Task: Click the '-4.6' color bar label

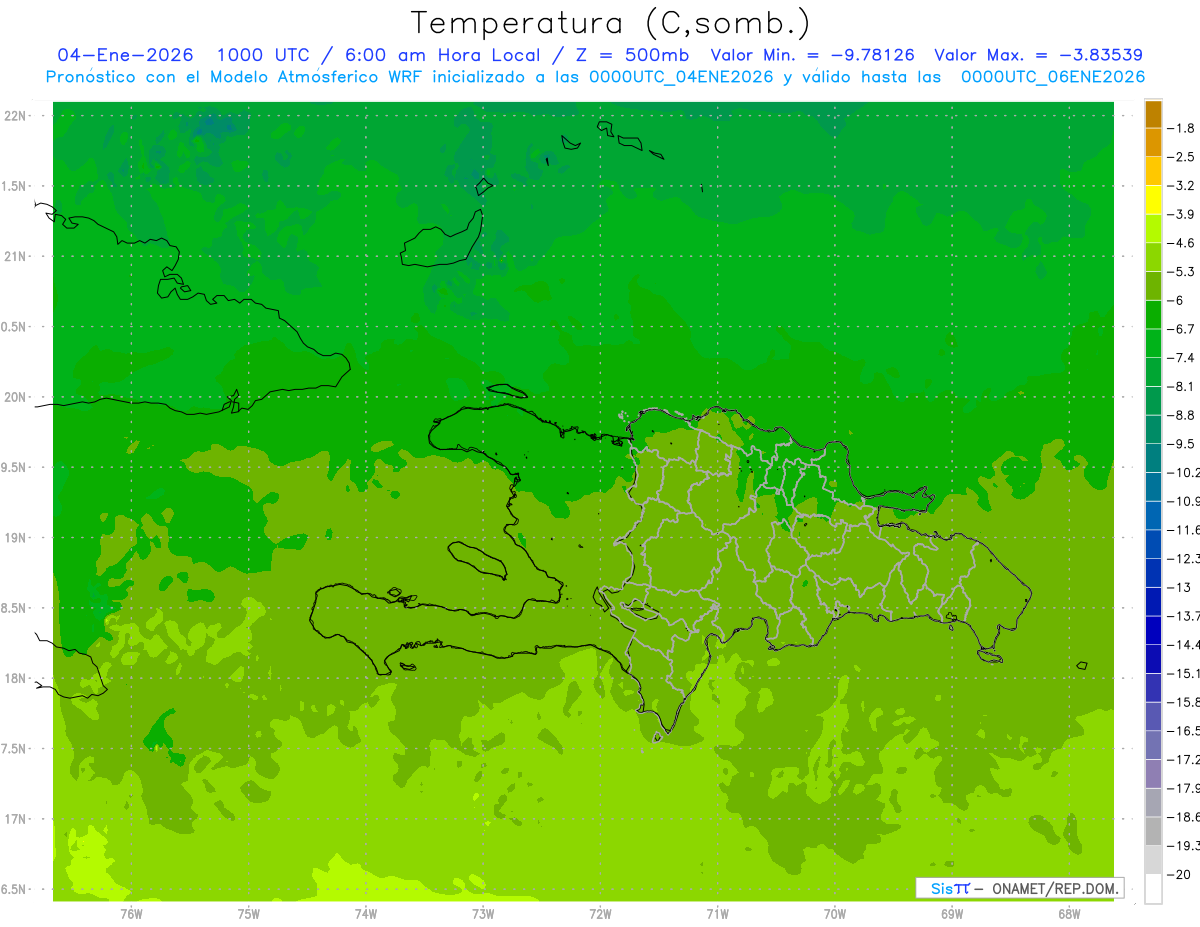Action: (1182, 243)
